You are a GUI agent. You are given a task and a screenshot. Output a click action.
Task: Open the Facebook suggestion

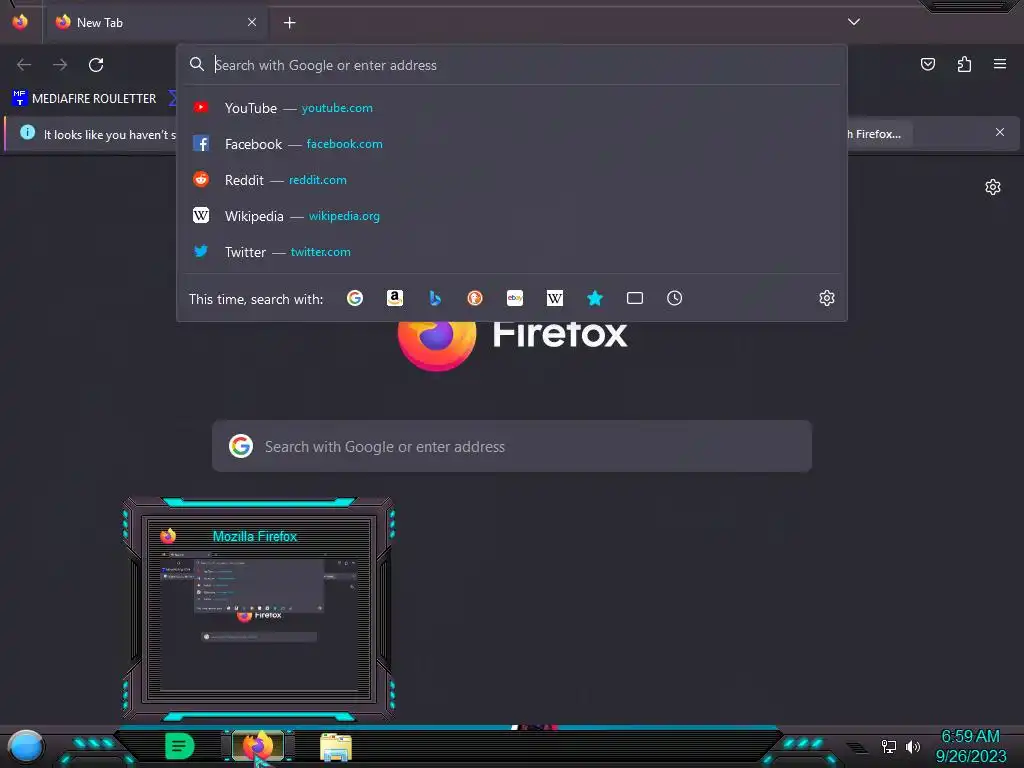[512, 144]
